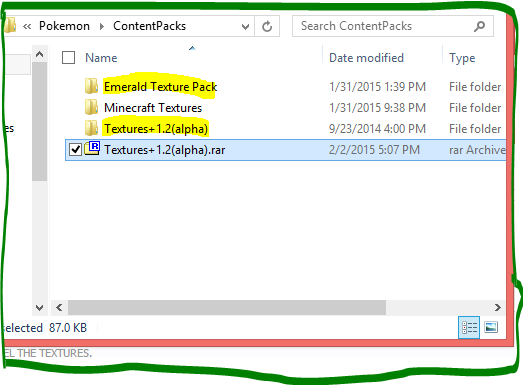Image resolution: width=523 pixels, height=385 pixels.
Task: Click the vertical scrollbar thumb in the navigation pane
Action: [39, 122]
